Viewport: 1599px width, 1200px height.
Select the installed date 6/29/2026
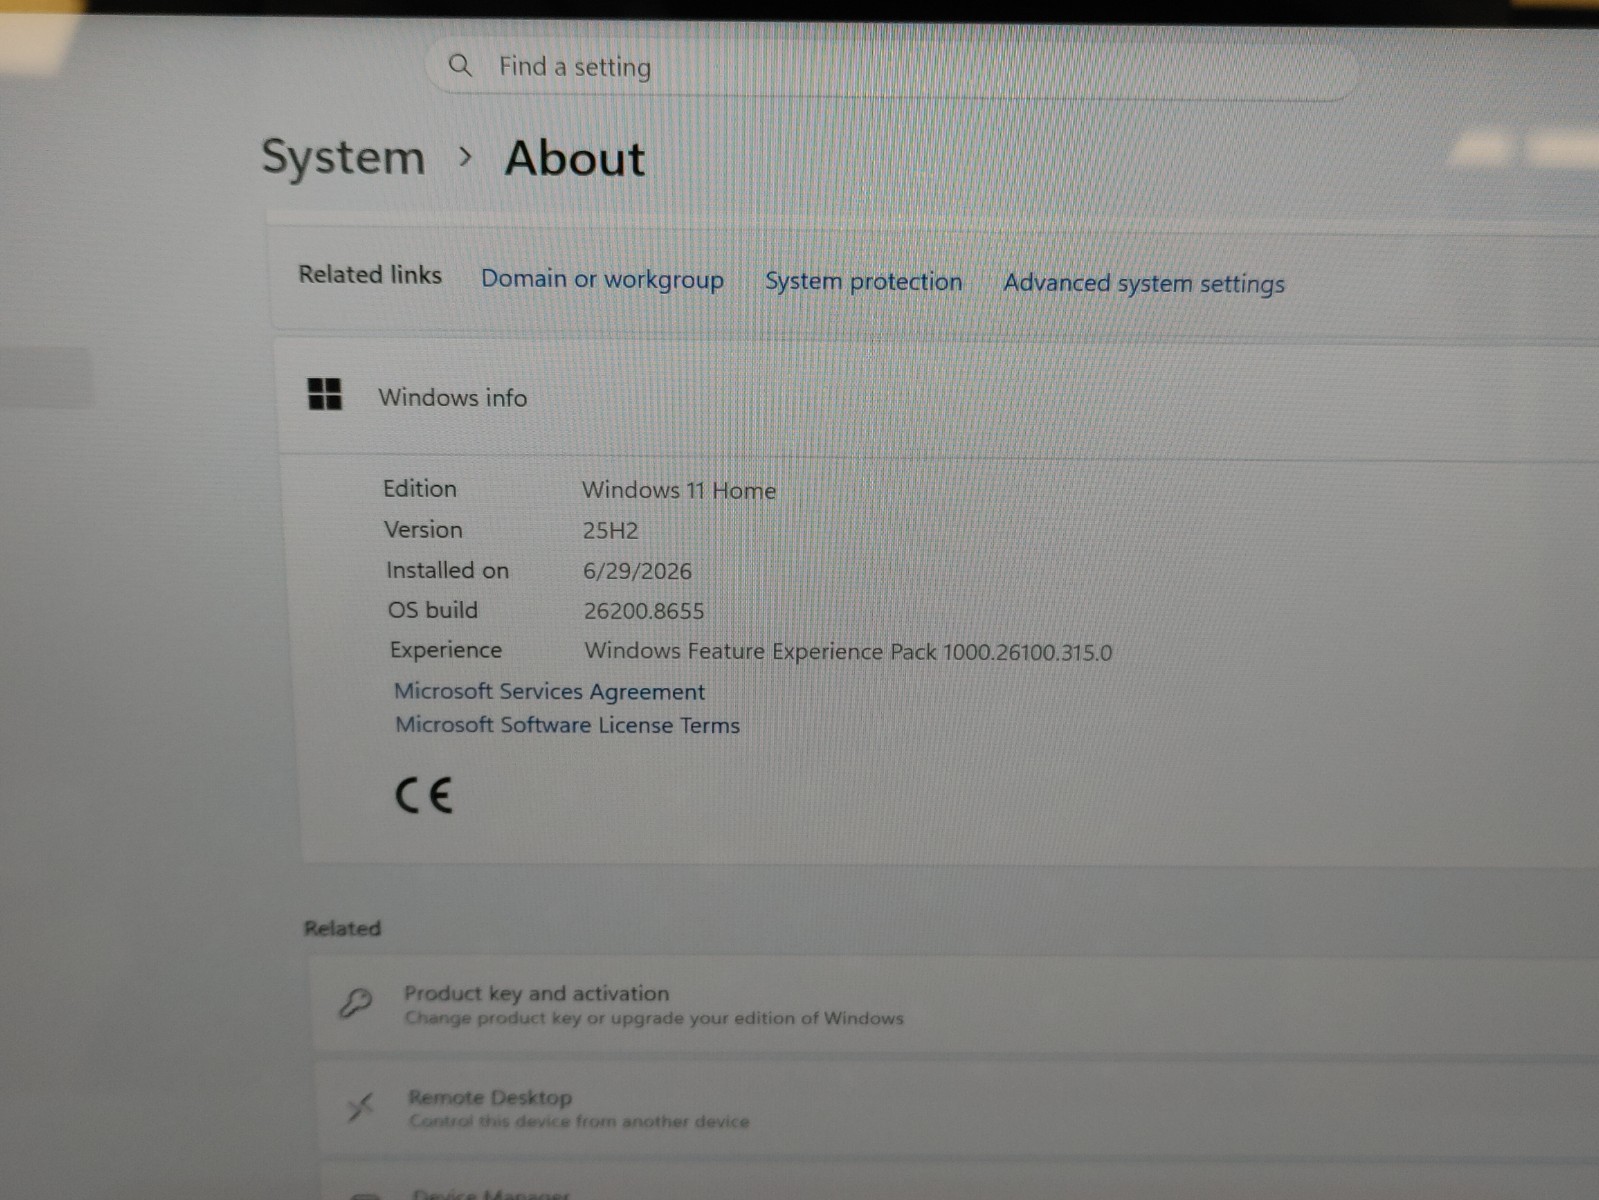[637, 571]
